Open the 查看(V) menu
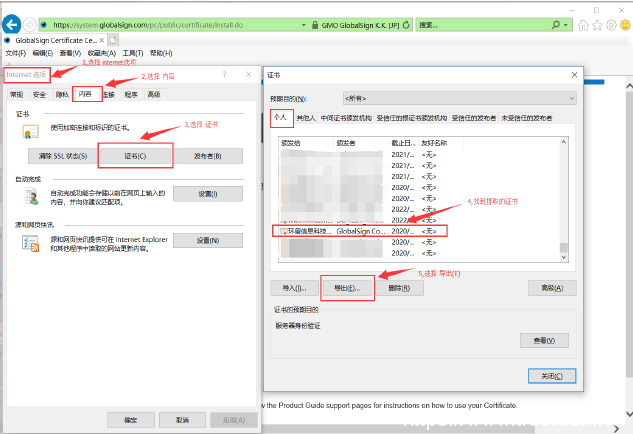 [x=70, y=53]
